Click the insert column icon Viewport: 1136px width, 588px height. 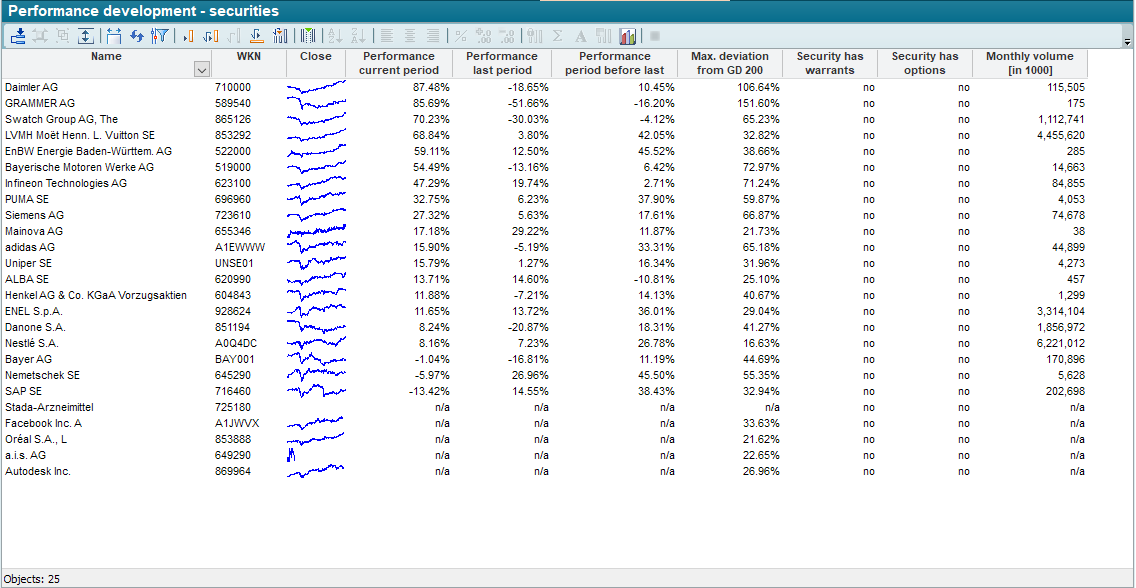[187, 36]
